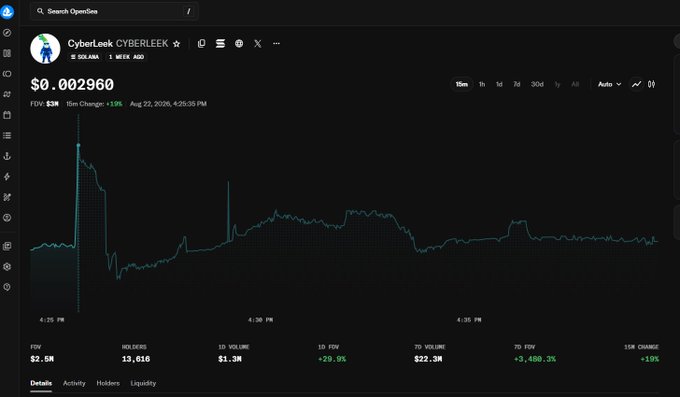Click the 7D Volume $22.3M stat

(430, 354)
